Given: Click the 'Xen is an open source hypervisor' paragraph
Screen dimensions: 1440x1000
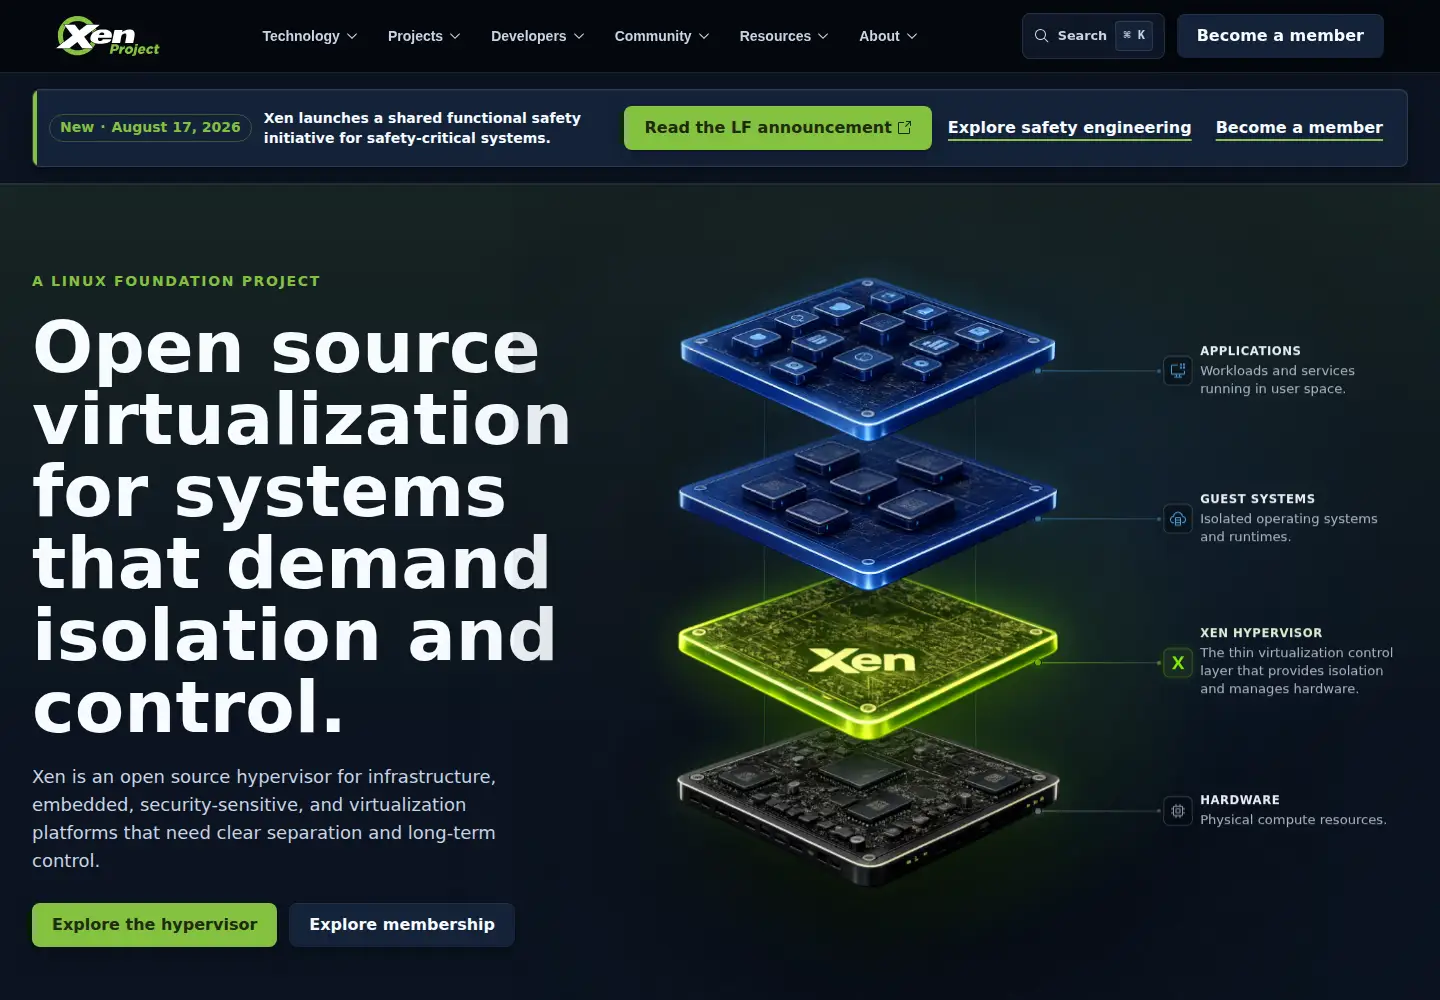Looking at the screenshot, I should click(264, 819).
